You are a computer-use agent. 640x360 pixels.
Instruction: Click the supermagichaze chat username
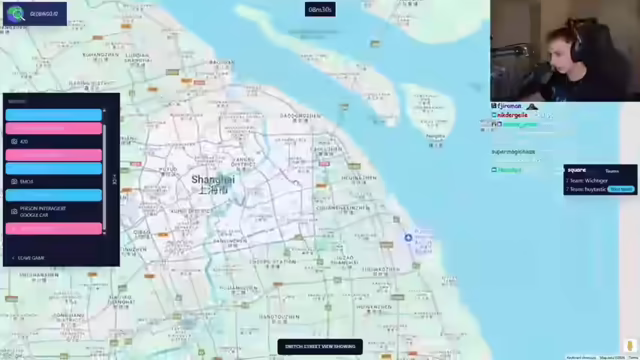[x=513, y=152]
